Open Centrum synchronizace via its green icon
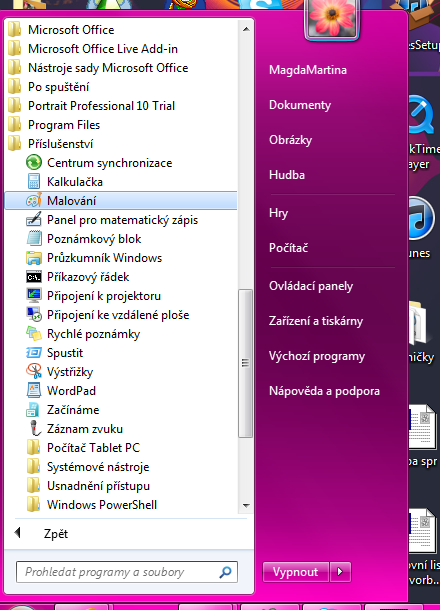The width and height of the screenshot is (440, 610). (34, 162)
